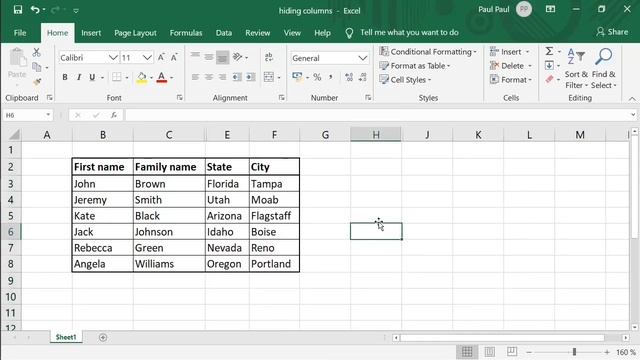Click Merge & Center icon

[269, 77]
